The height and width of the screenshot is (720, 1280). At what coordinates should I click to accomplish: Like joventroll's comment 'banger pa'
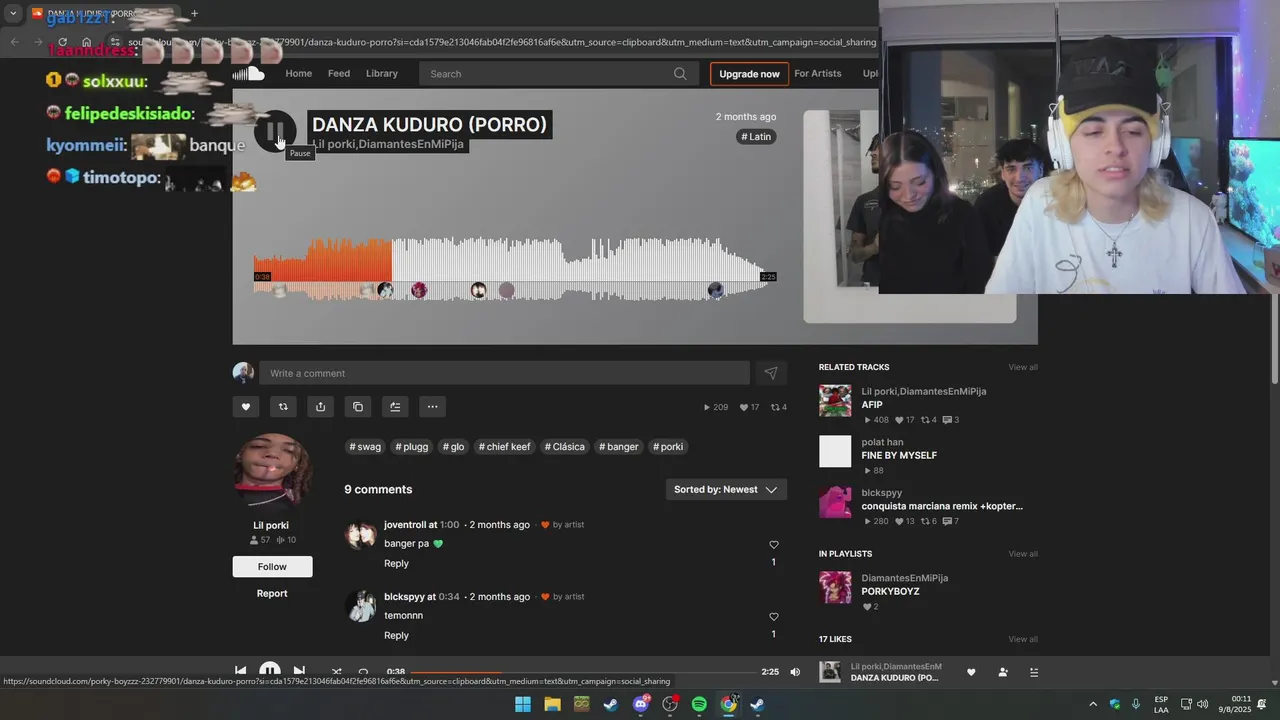[773, 545]
